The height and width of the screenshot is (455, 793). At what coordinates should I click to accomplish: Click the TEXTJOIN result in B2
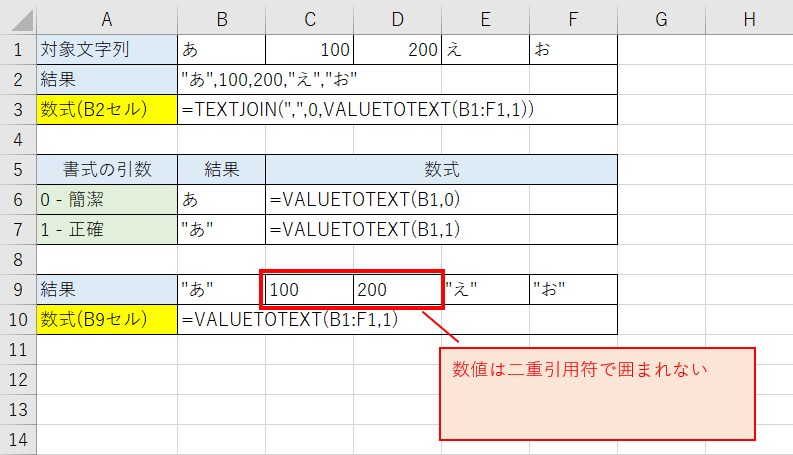click(x=398, y=79)
